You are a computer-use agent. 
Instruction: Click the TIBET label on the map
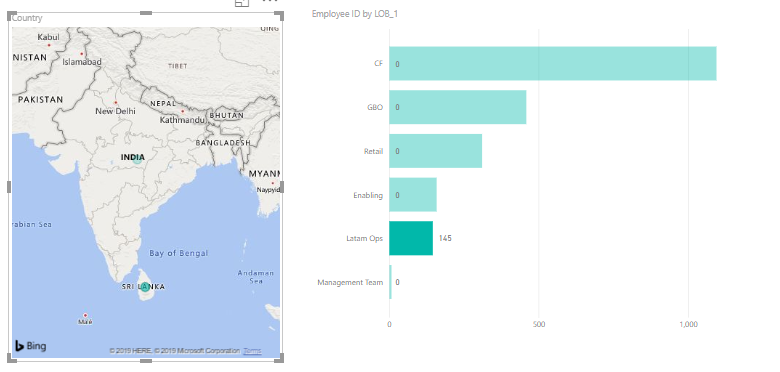pyautogui.click(x=178, y=66)
